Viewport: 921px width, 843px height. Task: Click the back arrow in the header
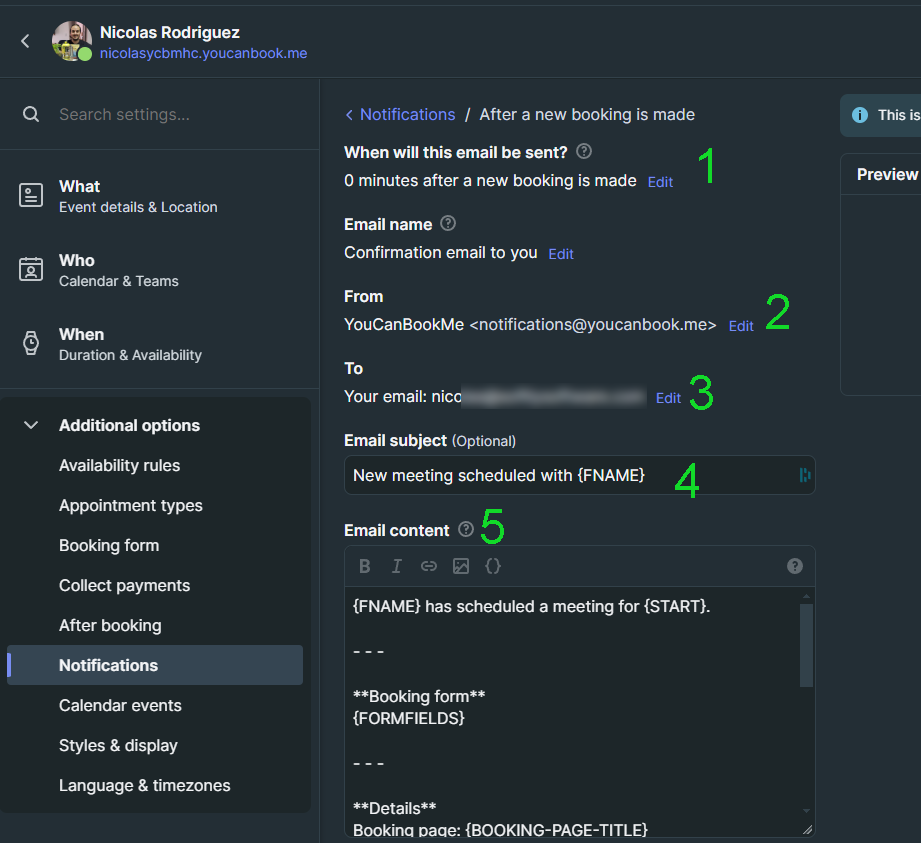[x=26, y=41]
